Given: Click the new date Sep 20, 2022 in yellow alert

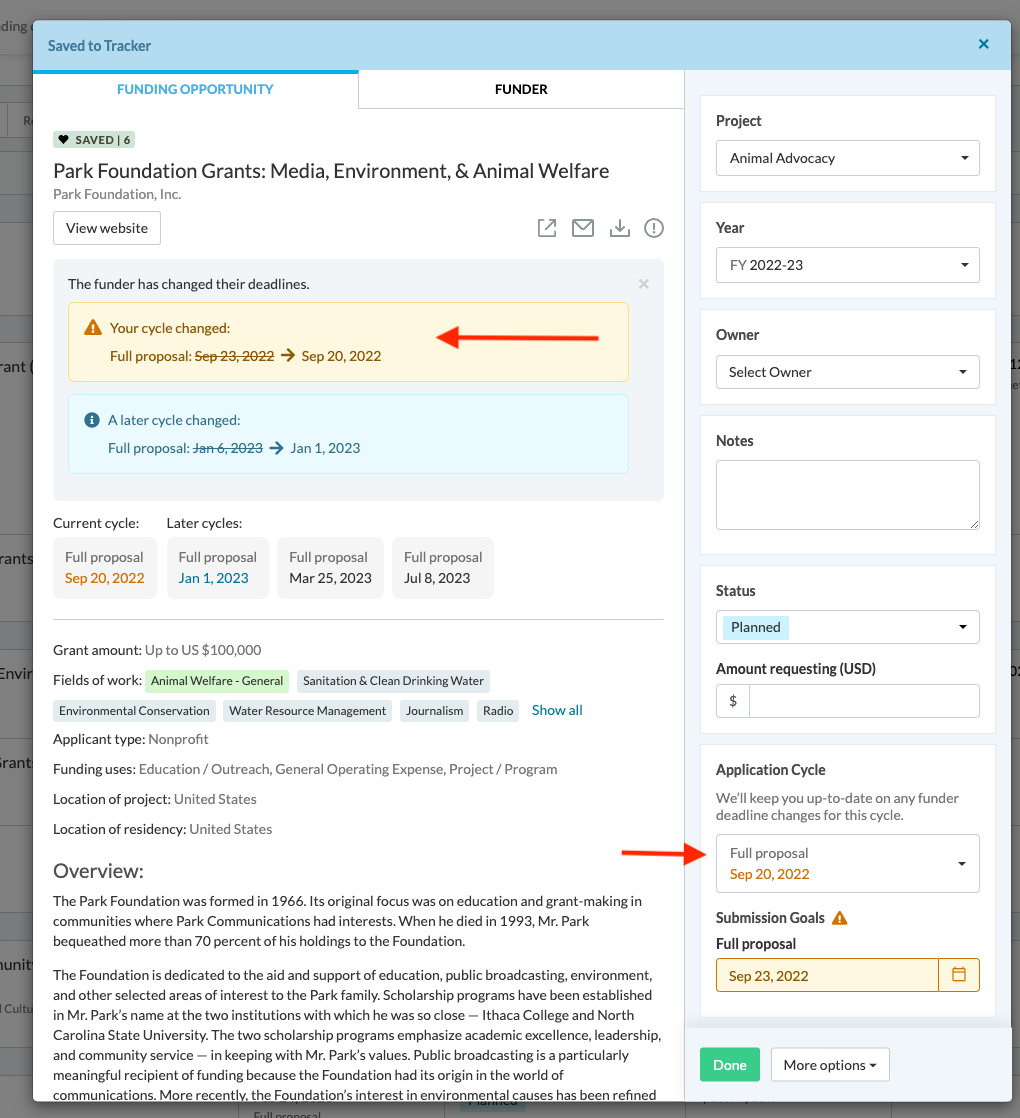Looking at the screenshot, I should pos(341,356).
